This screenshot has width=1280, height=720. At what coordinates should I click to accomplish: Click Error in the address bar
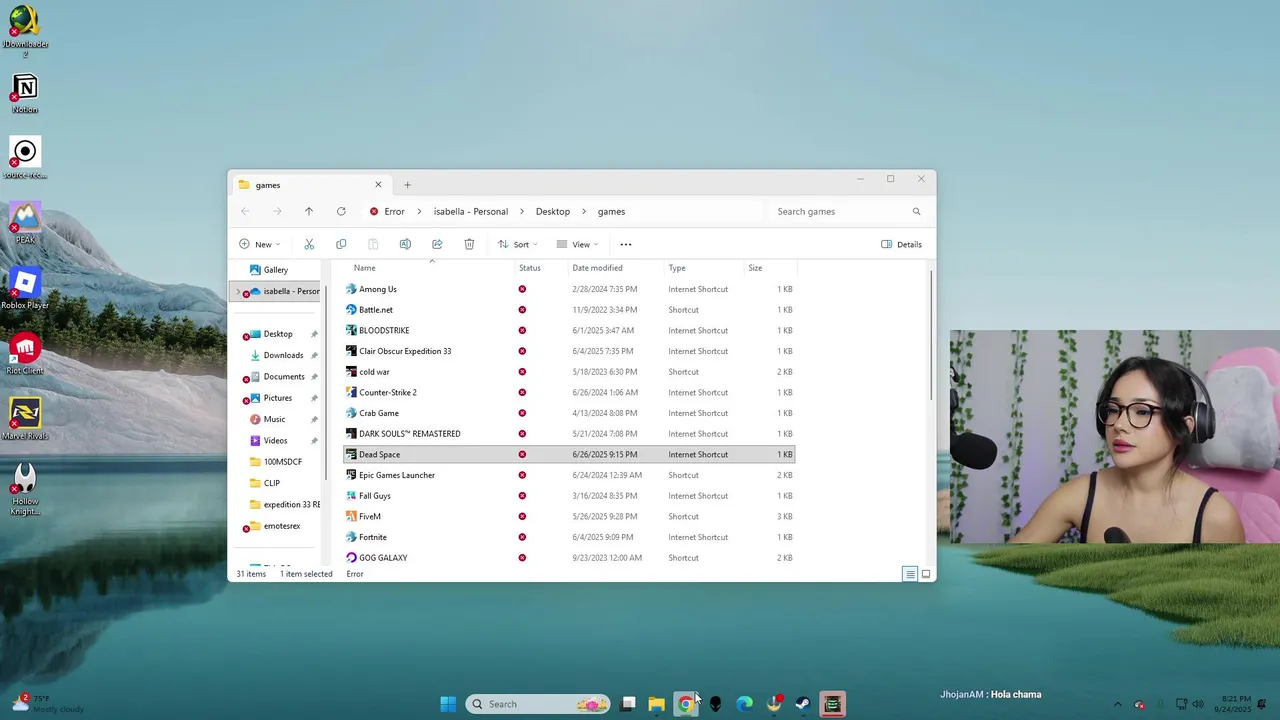[394, 211]
